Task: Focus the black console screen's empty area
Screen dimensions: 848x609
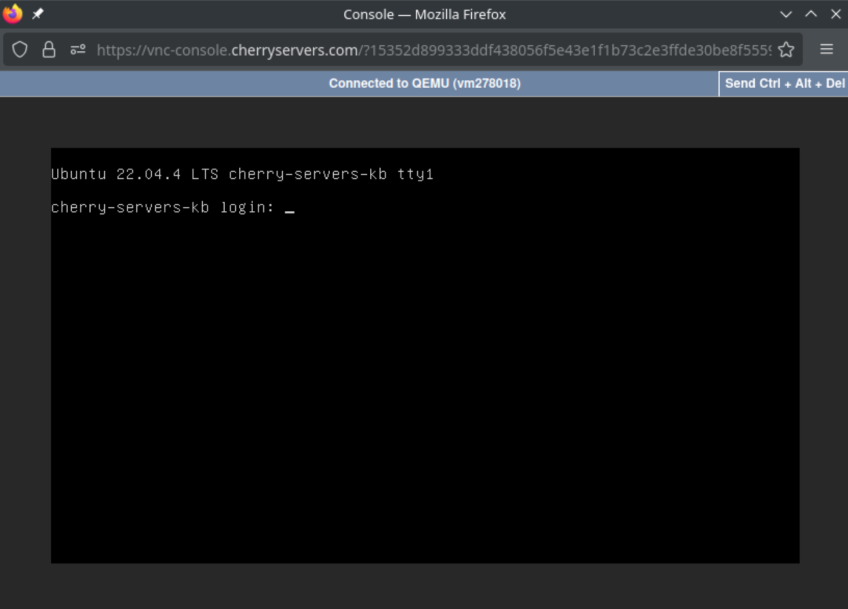Action: (x=425, y=400)
